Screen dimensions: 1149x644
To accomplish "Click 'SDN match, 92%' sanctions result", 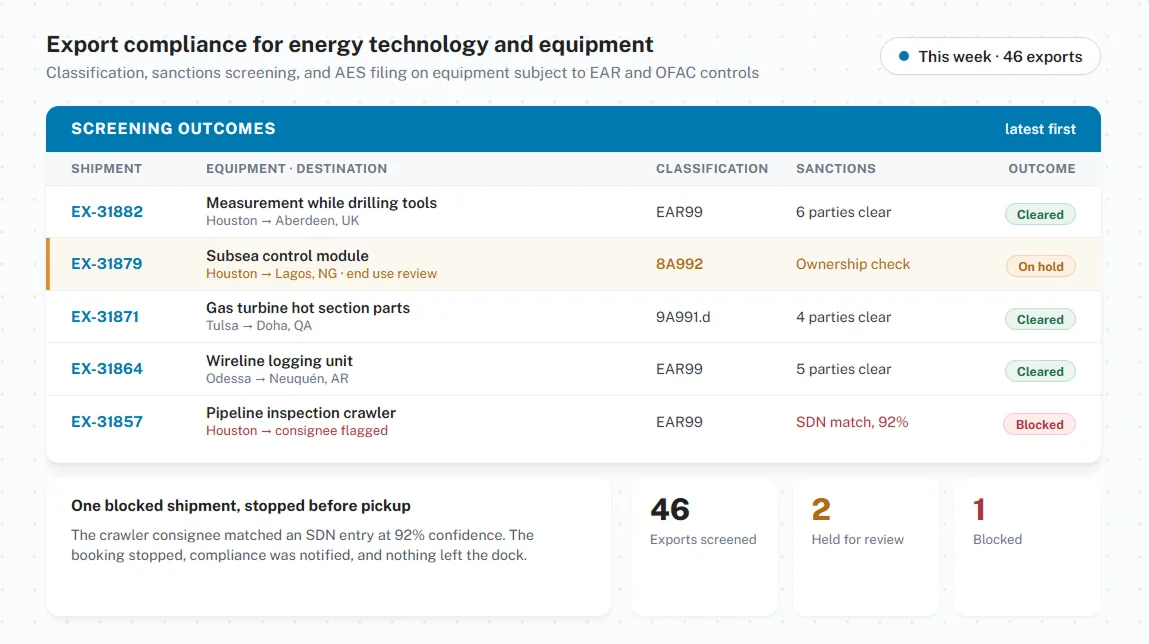I will point(851,421).
